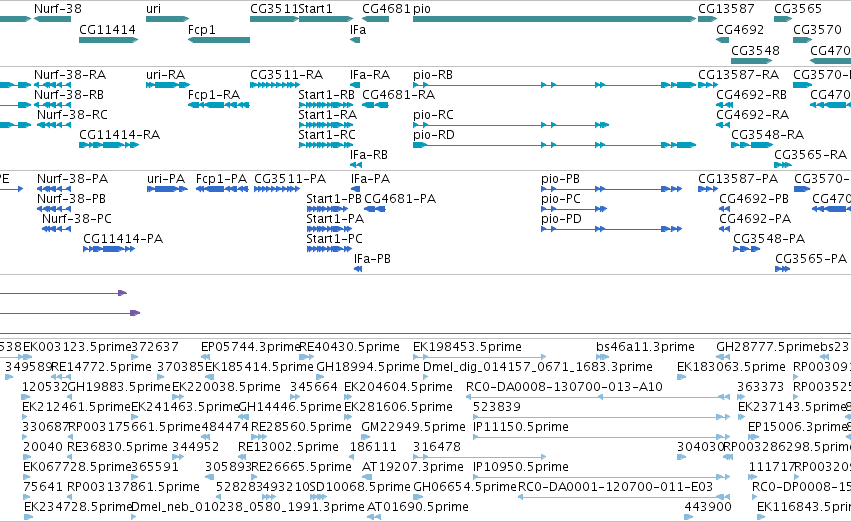
Task: Open EST IP10950.5prime
Action: [520, 467]
